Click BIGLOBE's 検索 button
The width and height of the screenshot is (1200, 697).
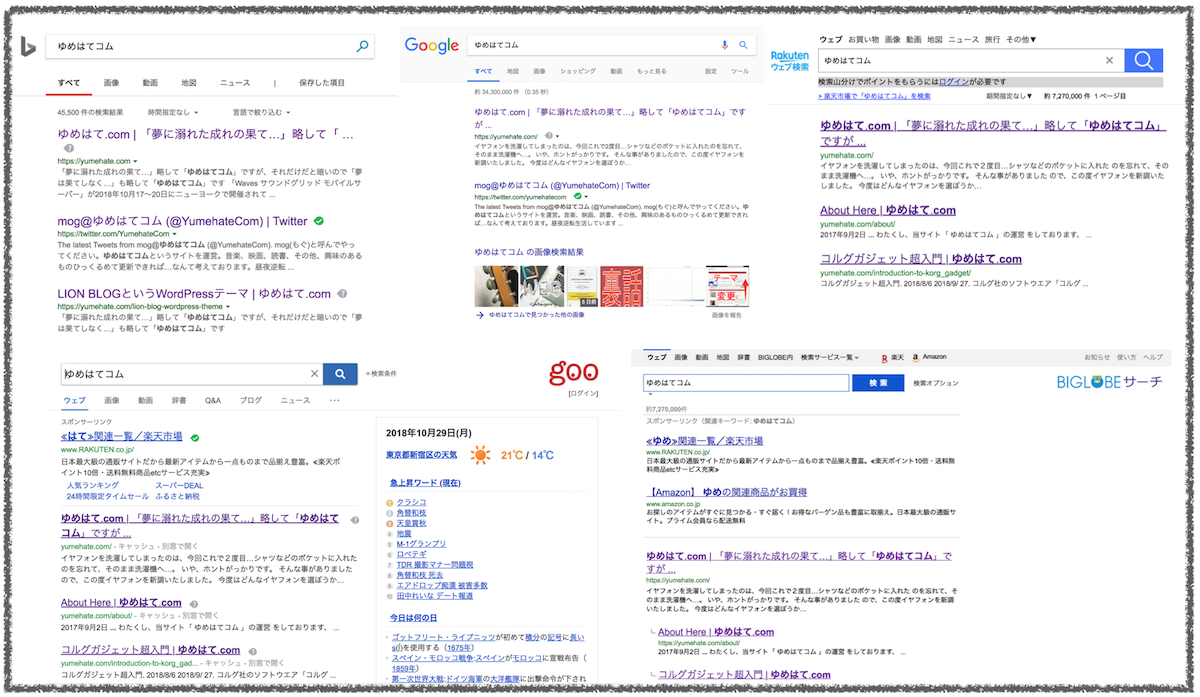point(878,383)
